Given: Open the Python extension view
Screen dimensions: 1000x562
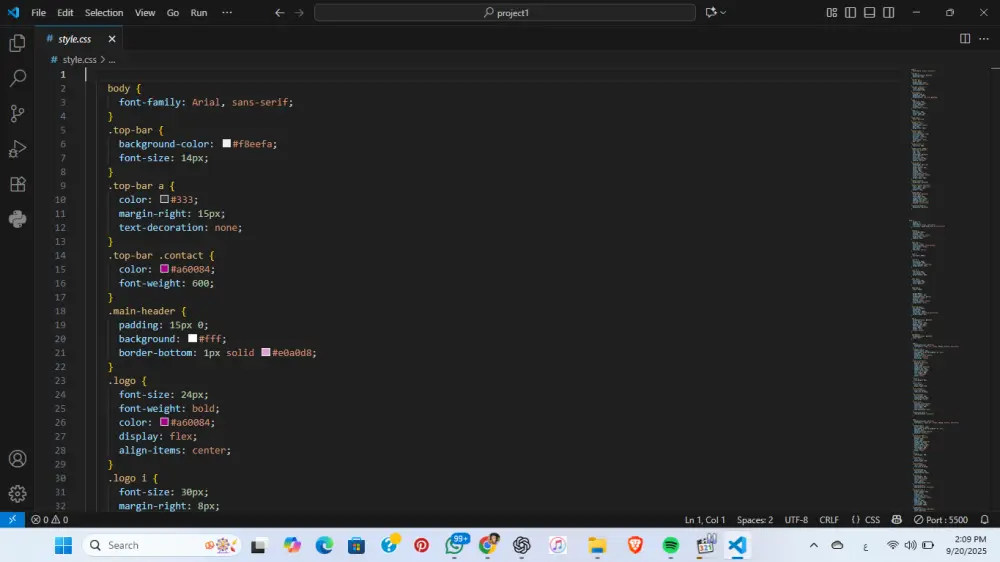Looking at the screenshot, I should point(17,219).
